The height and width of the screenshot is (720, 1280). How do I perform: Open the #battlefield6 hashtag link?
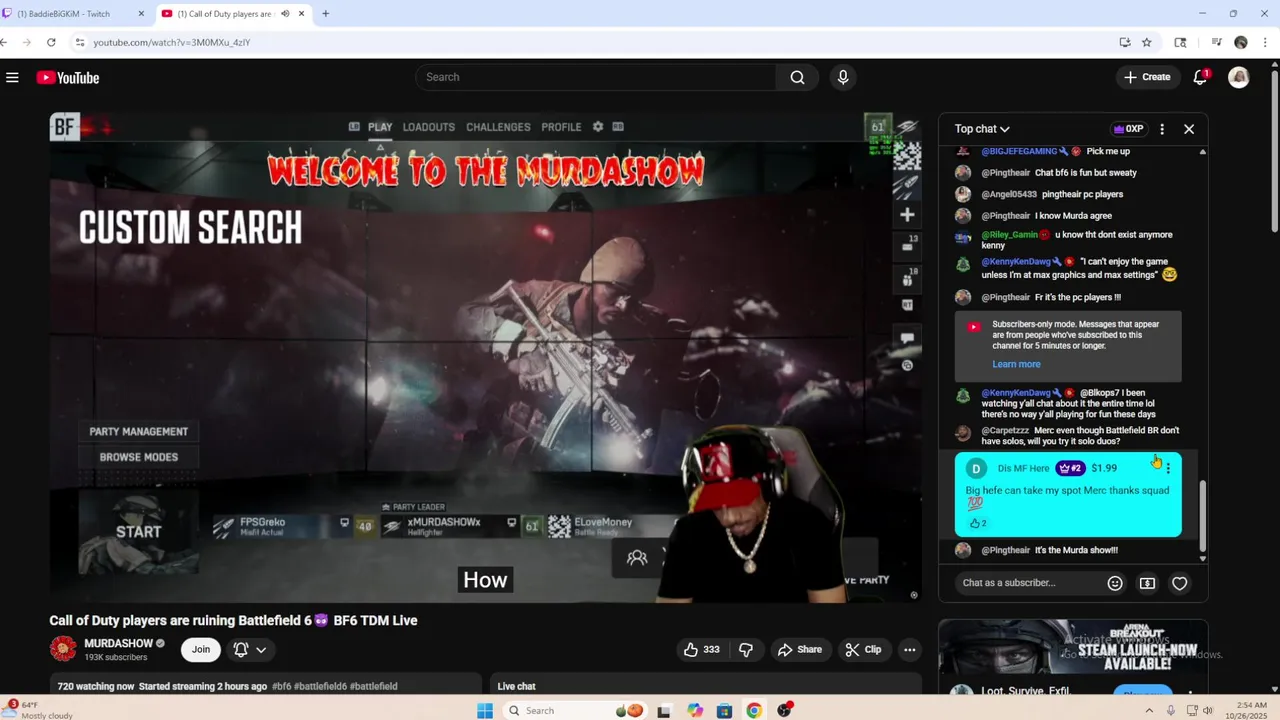click(x=319, y=686)
